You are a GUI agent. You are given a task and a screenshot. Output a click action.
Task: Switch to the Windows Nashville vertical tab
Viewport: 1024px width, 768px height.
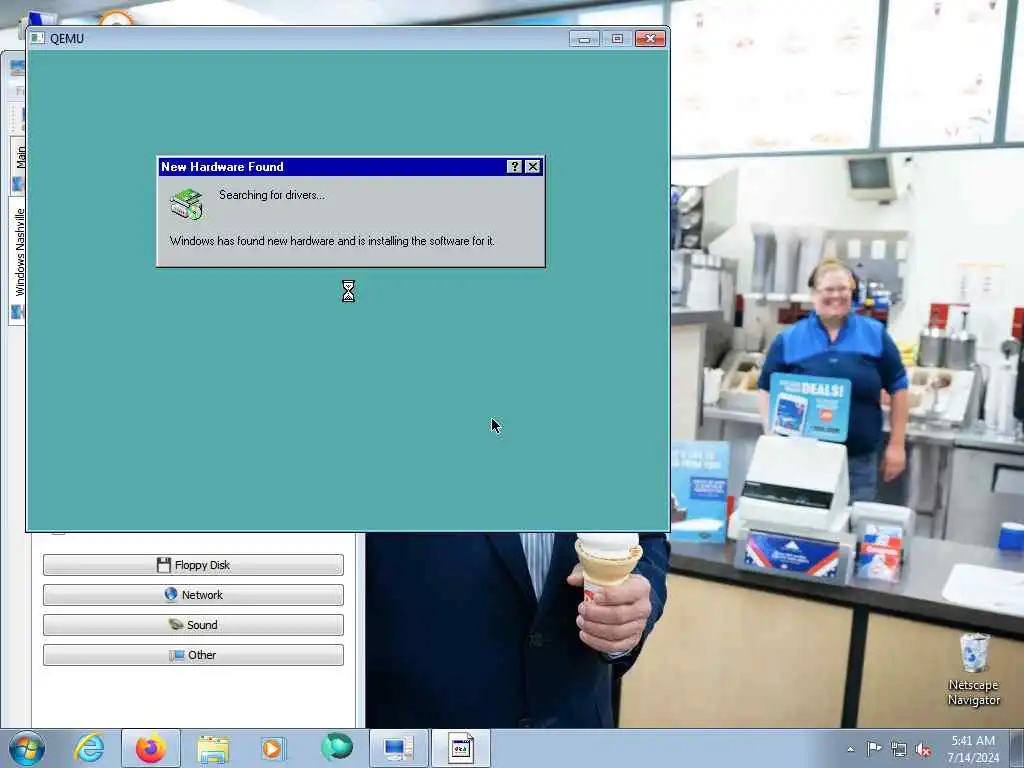18,260
